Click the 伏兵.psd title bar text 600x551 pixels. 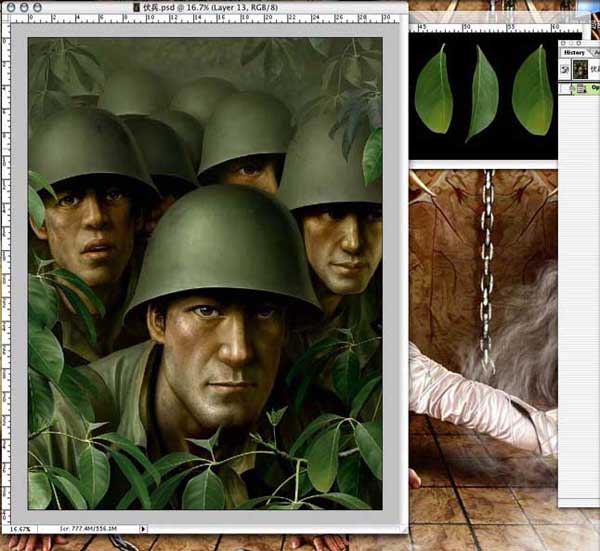210,7
